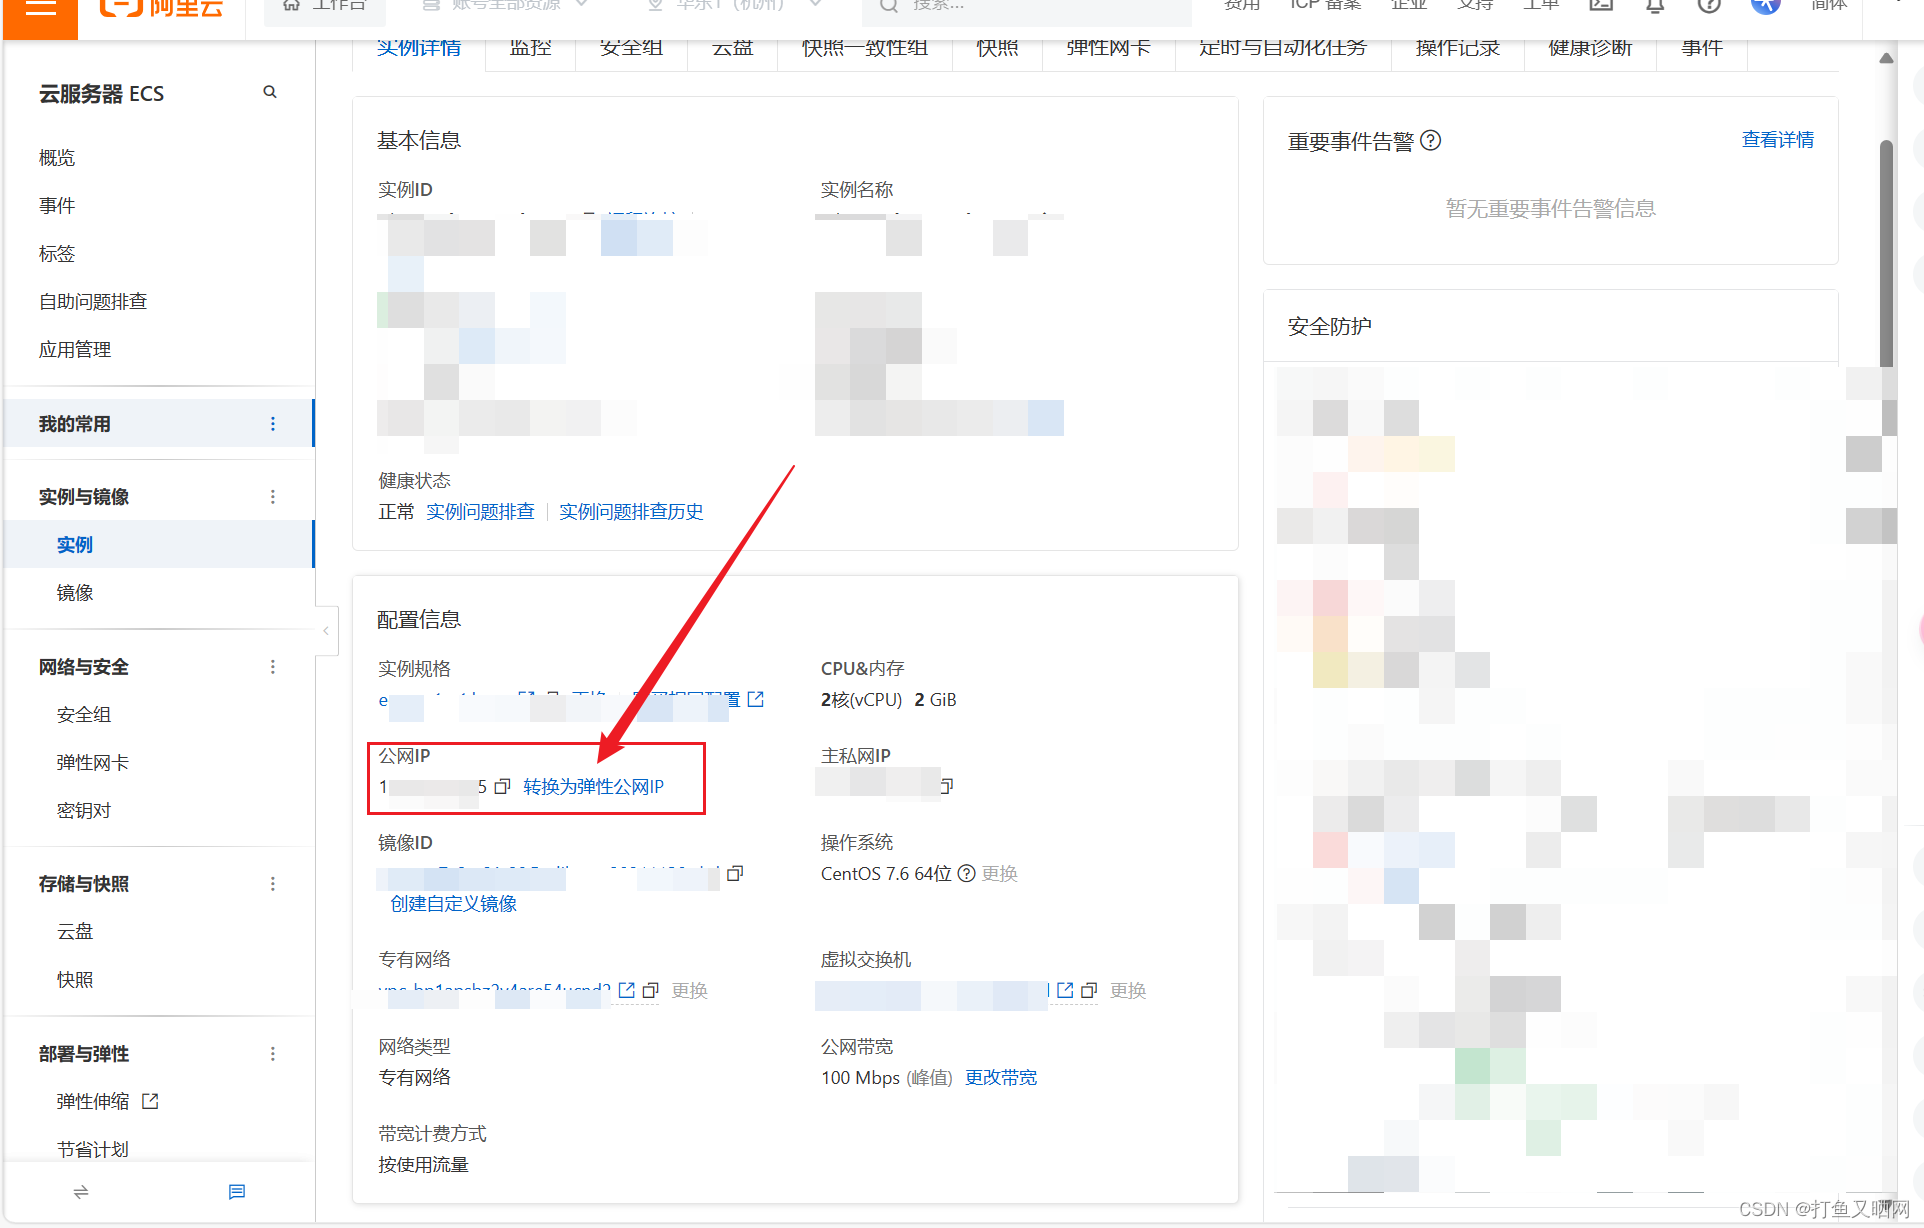Open the 我的常用 options menu
Screen dimensions: 1924x1228
tap(273, 424)
